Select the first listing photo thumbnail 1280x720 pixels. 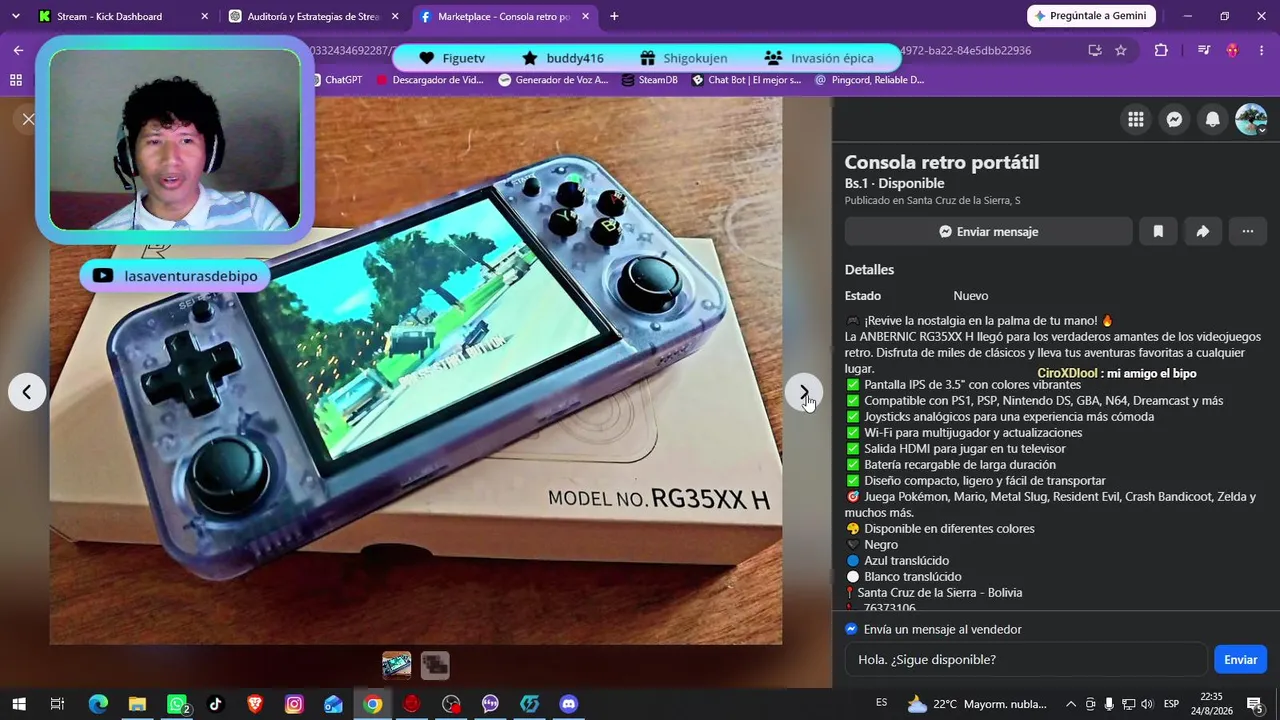(397, 665)
